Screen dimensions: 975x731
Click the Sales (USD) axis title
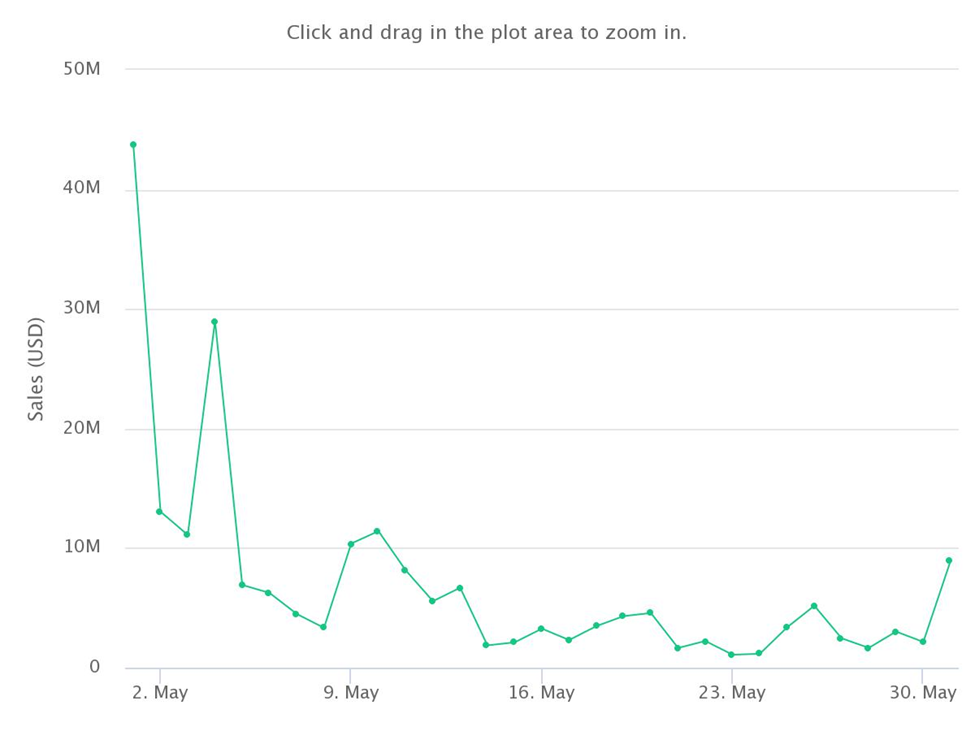(x=36, y=369)
